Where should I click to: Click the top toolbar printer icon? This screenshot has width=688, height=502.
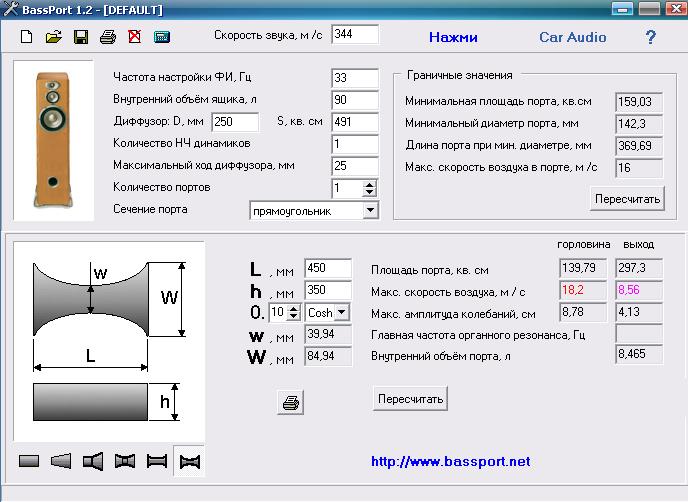[108, 38]
